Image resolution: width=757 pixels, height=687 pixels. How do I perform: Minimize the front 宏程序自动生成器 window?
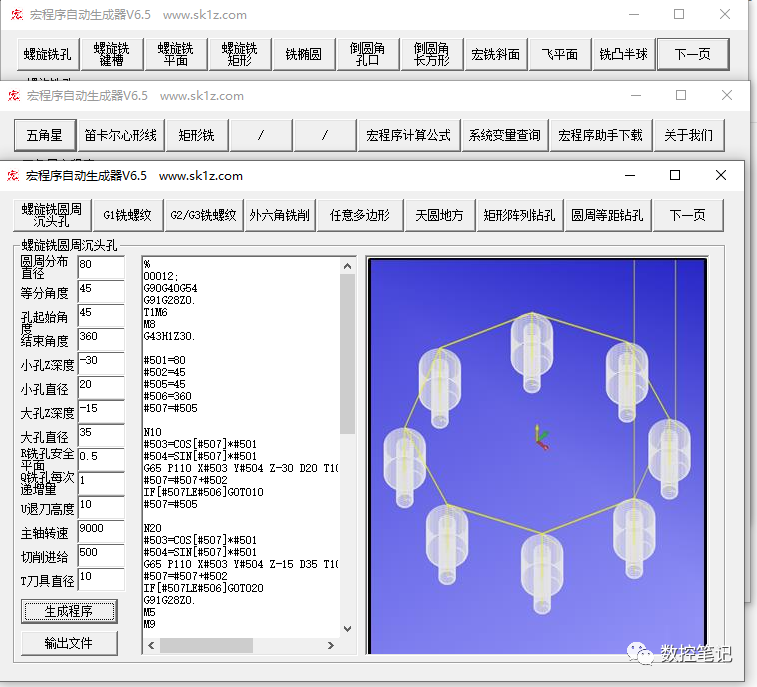coord(630,175)
